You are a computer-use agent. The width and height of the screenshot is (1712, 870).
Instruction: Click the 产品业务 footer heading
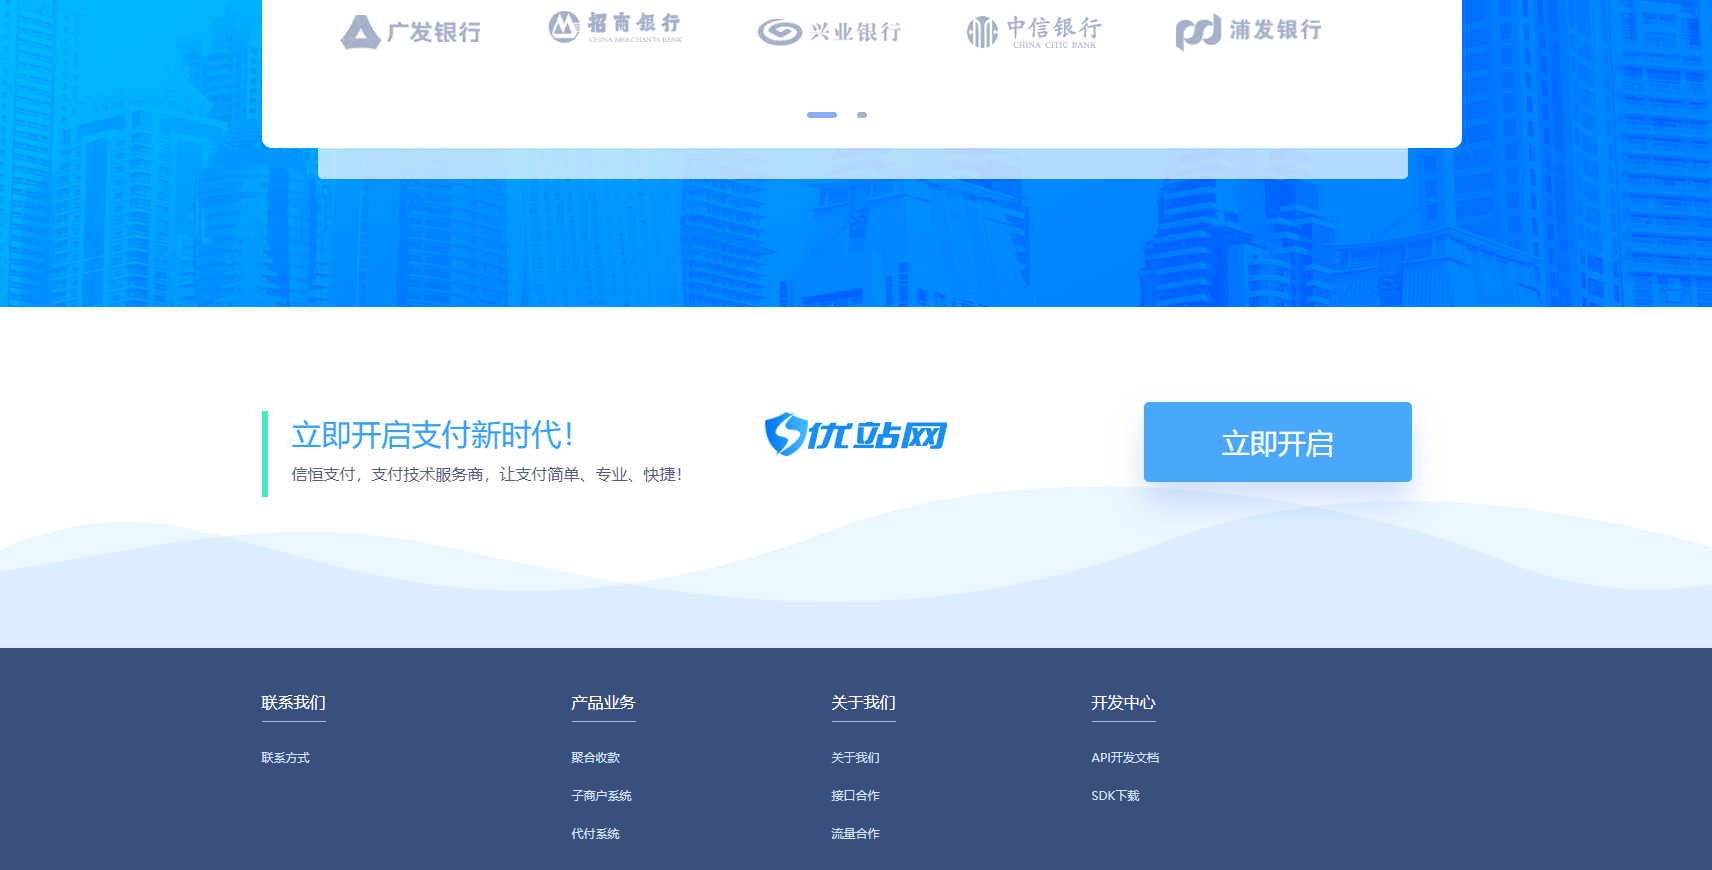pyautogui.click(x=603, y=703)
